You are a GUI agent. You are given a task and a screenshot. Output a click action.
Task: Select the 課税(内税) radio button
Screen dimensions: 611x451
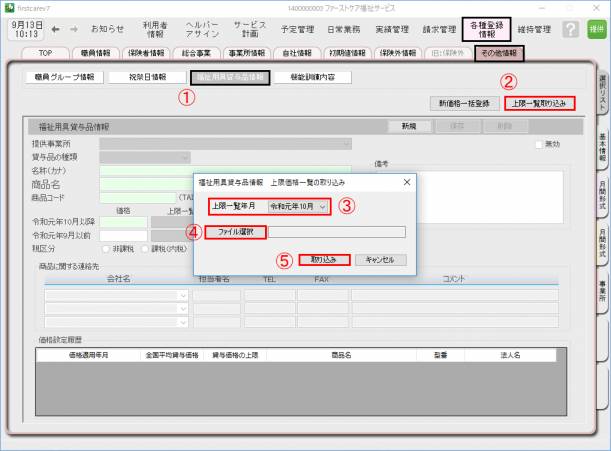click(146, 249)
